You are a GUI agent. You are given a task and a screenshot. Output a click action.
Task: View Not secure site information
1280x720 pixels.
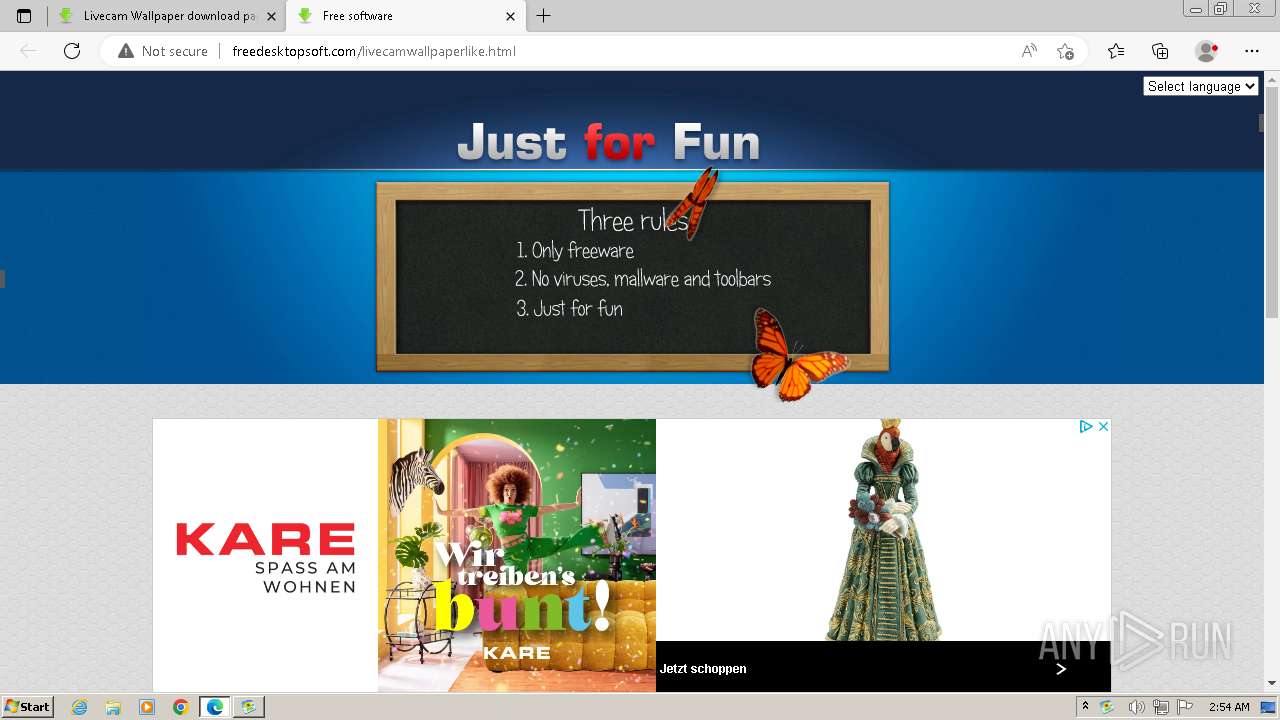[x=163, y=51]
